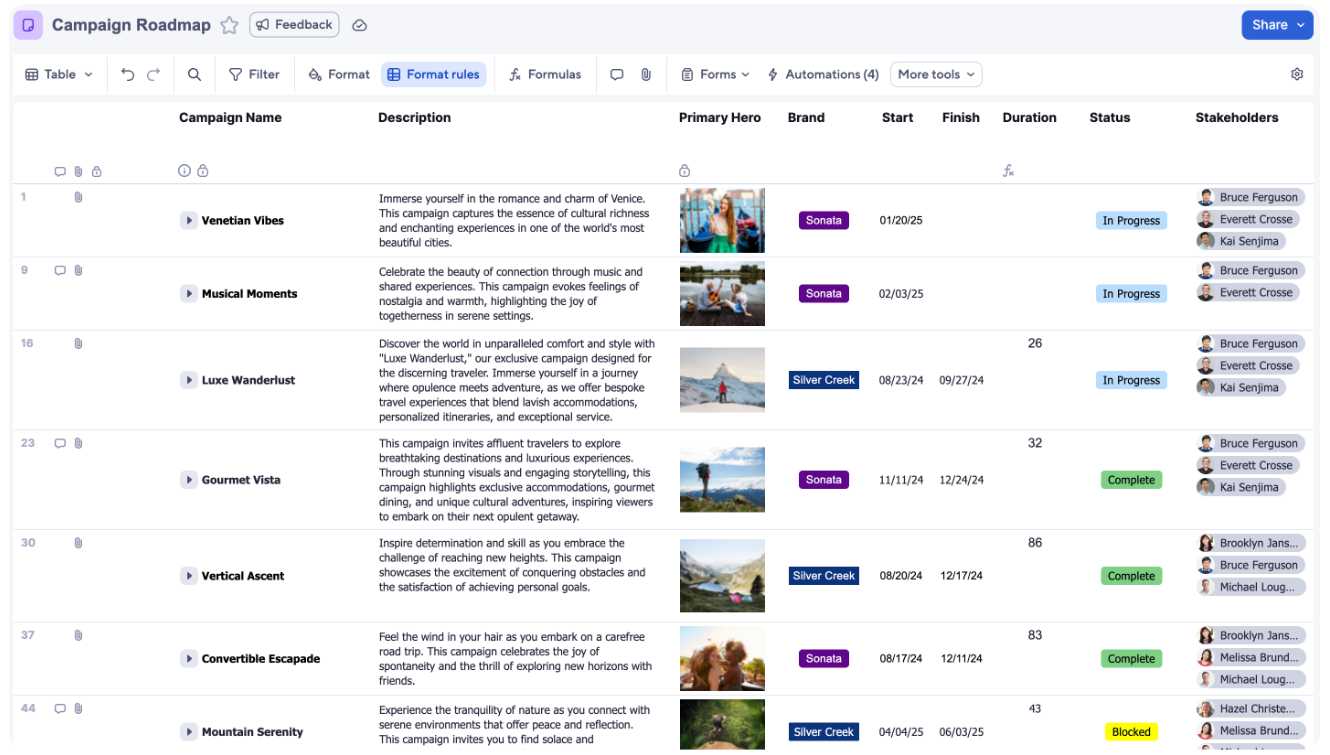Open the More tools dropdown
The width and height of the screenshot is (1330, 755).
(x=936, y=74)
